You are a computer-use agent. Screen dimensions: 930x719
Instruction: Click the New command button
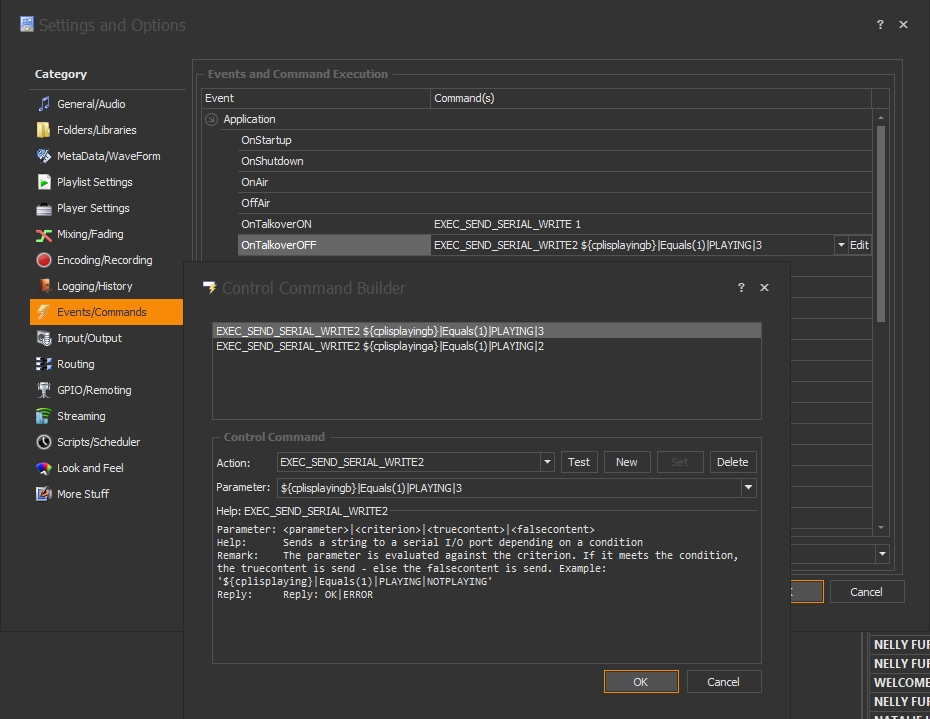627,462
